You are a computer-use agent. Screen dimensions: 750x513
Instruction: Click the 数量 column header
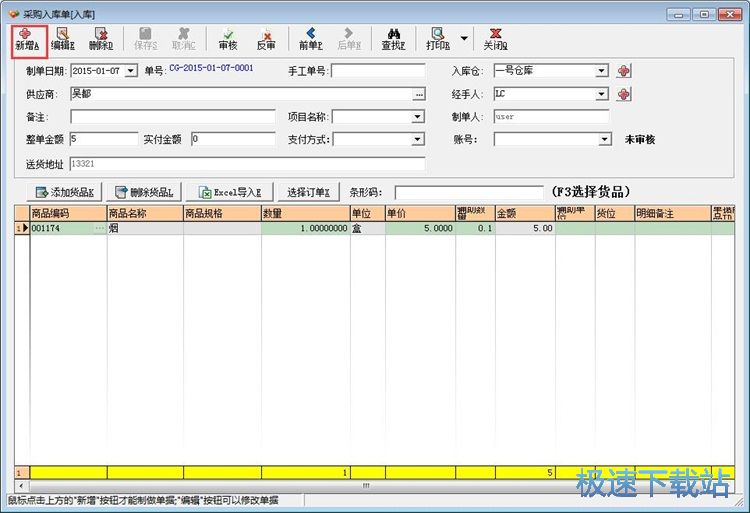point(306,213)
